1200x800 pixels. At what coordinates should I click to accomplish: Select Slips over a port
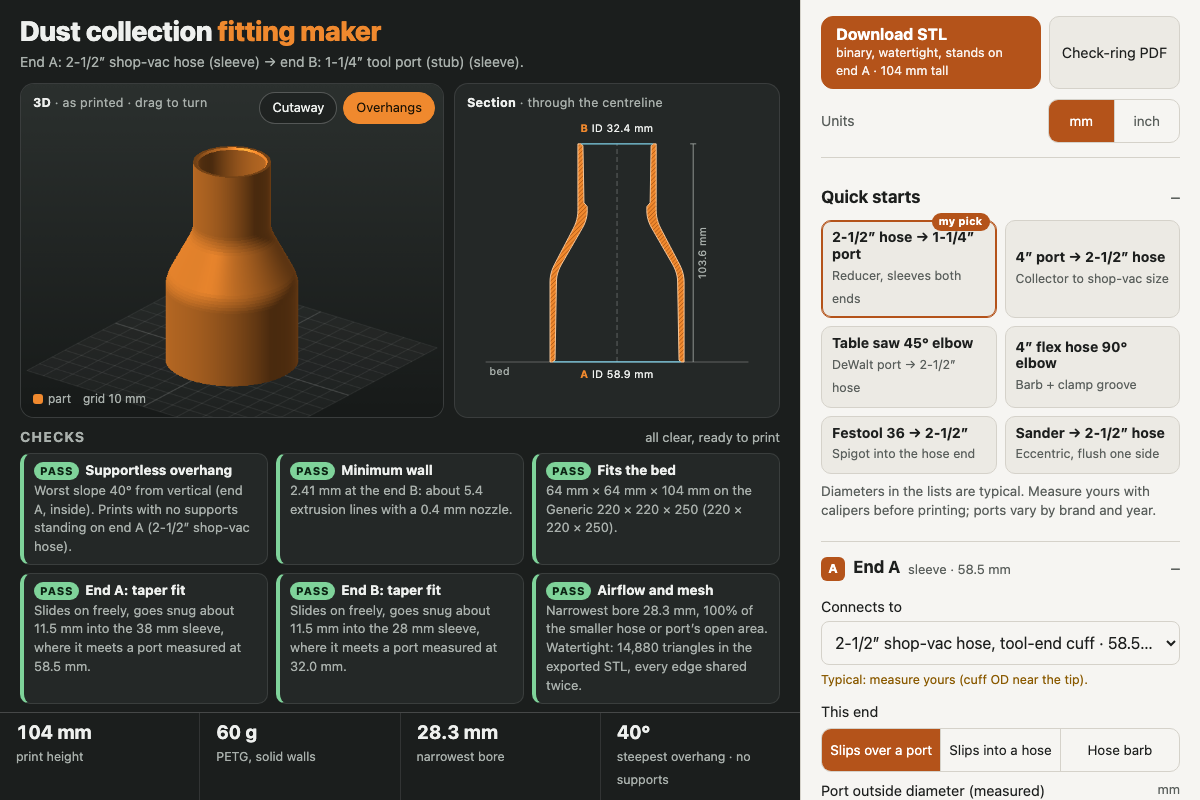pos(880,750)
